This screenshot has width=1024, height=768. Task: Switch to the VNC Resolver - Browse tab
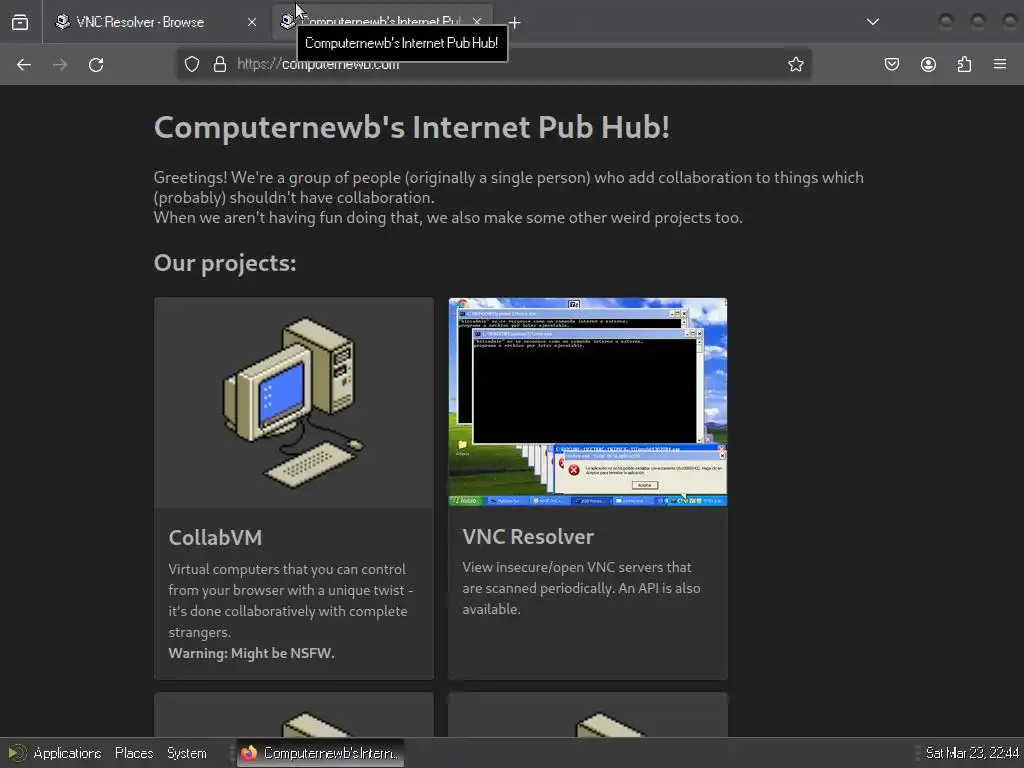coord(155,22)
